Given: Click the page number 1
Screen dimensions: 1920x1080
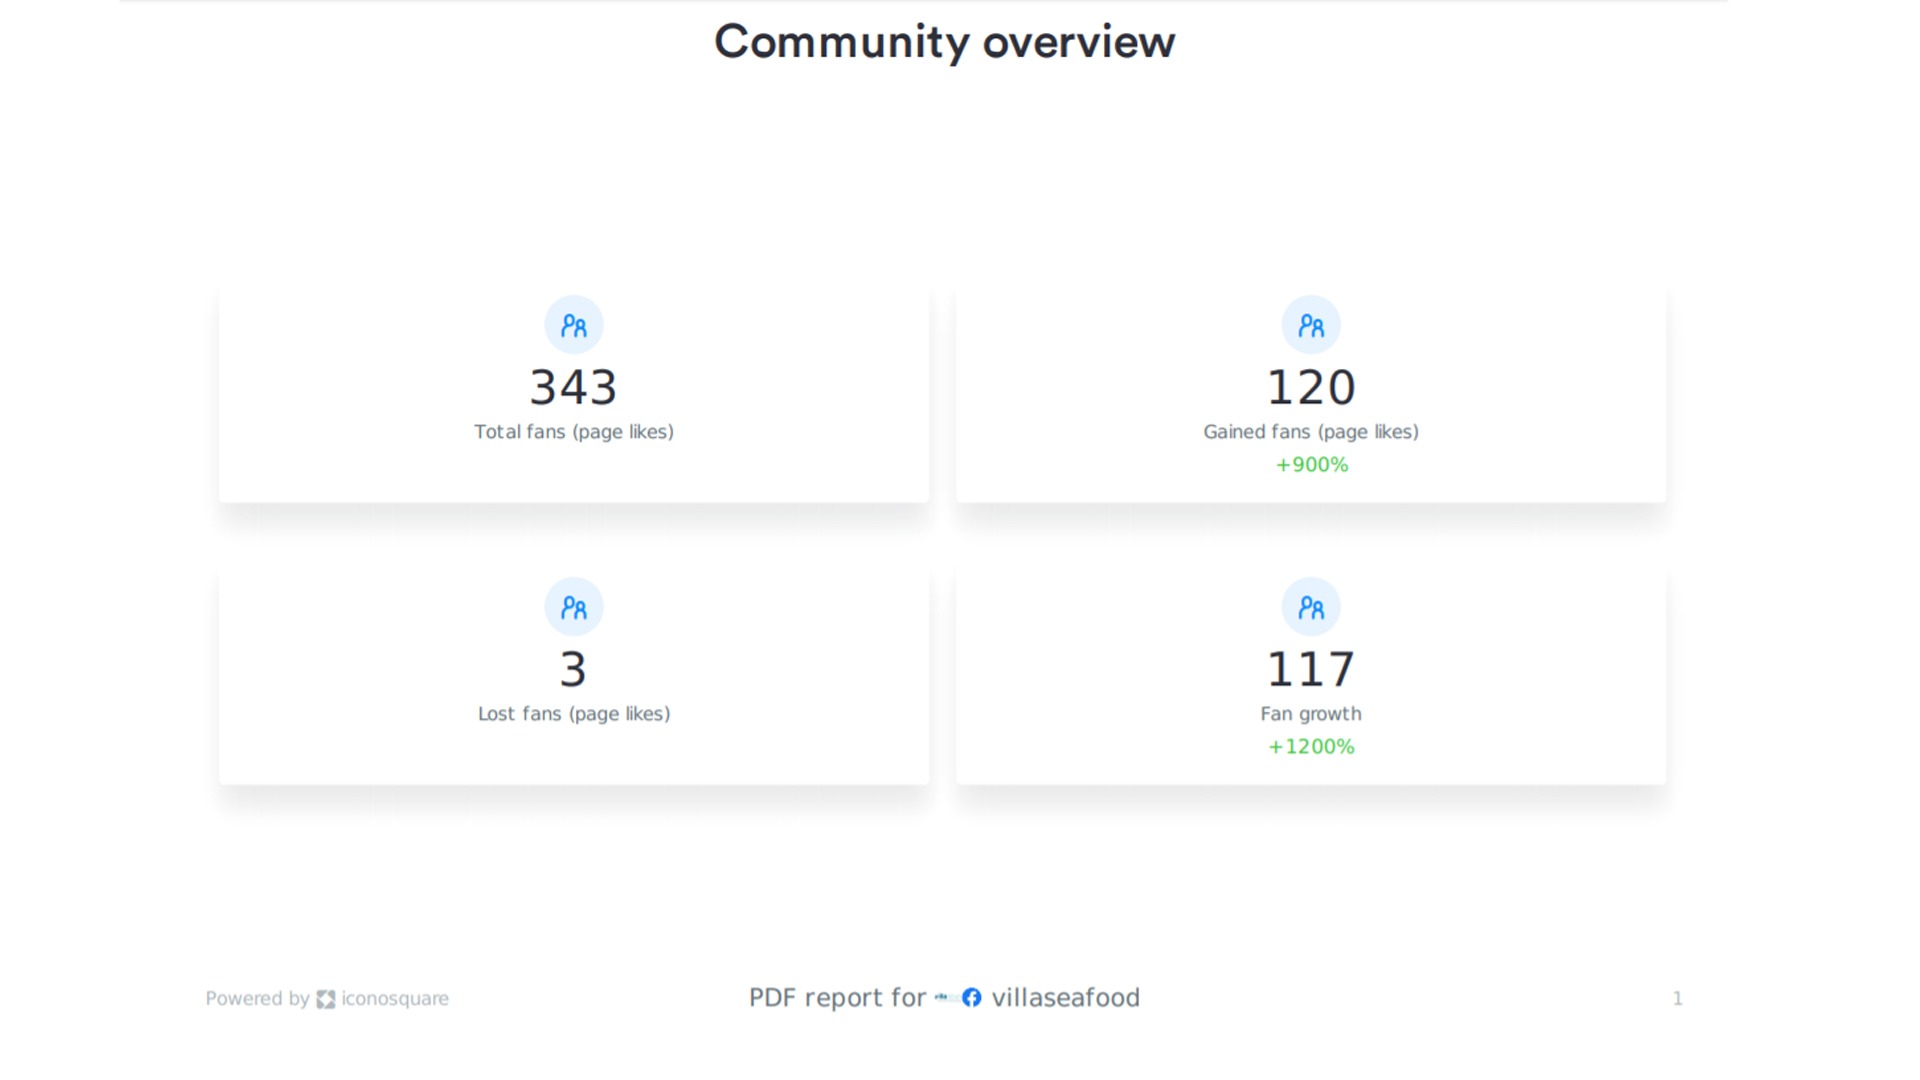Looking at the screenshot, I should pyautogui.click(x=1677, y=998).
